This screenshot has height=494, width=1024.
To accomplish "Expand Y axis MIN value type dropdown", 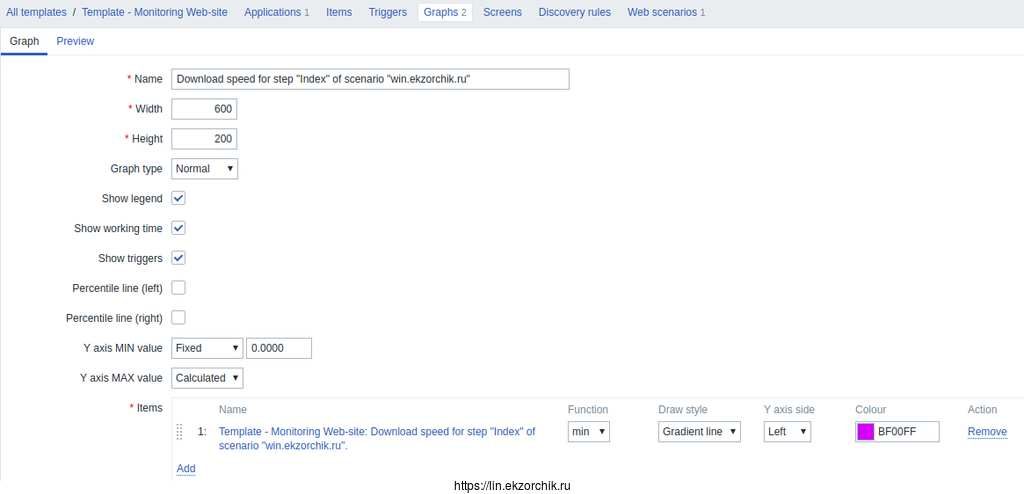I will point(207,348).
